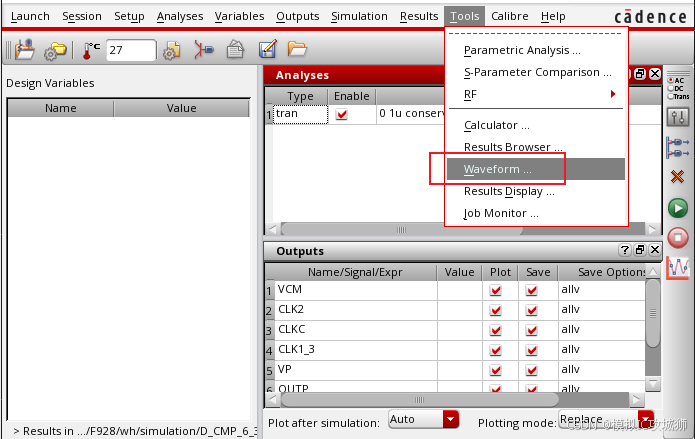Select the tran analysis type cell
Screen dimensions: 695x439
click(x=300, y=114)
